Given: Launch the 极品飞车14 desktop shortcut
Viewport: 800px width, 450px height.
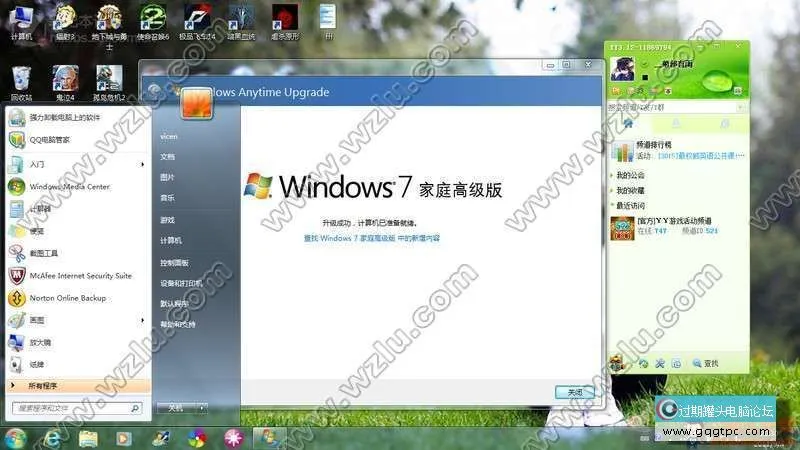Looking at the screenshot, I should click(x=197, y=22).
